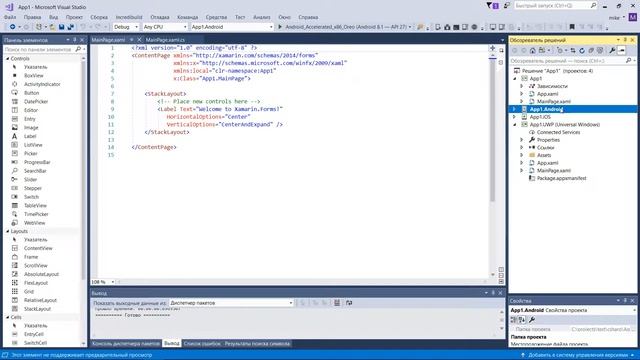Image resolution: width=640 pixels, height=360 pixels.
Task: Switch to the Список ошибок tab
Action: pyautogui.click(x=202, y=344)
